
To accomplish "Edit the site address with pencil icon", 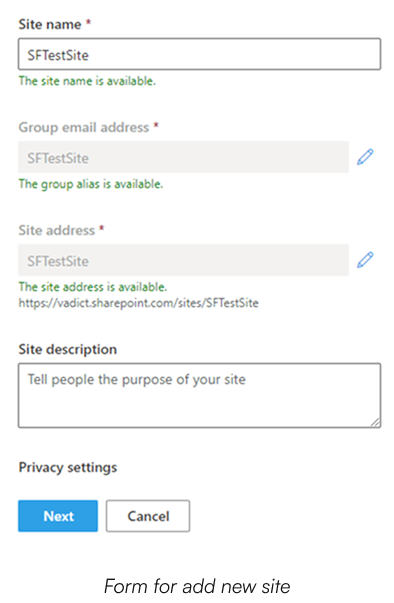I will (x=365, y=260).
